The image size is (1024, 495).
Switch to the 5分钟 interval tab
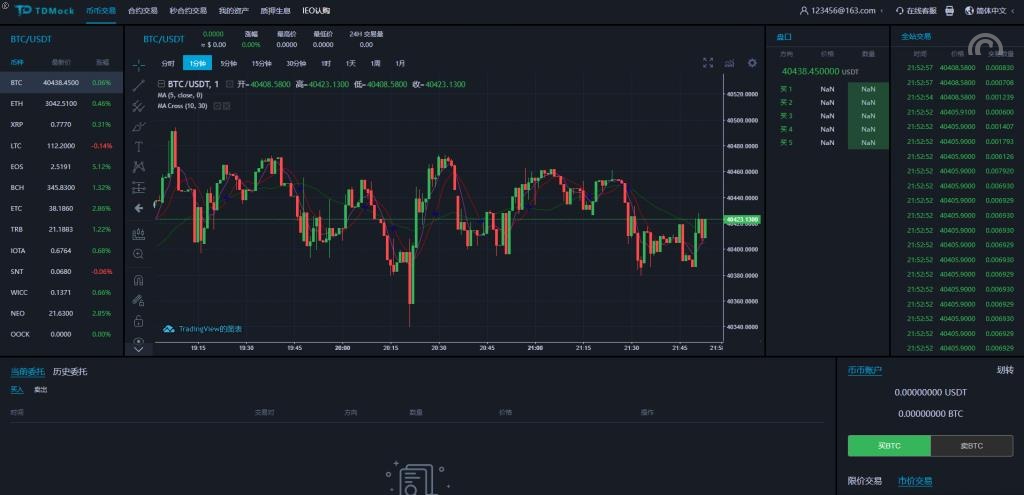(229, 63)
